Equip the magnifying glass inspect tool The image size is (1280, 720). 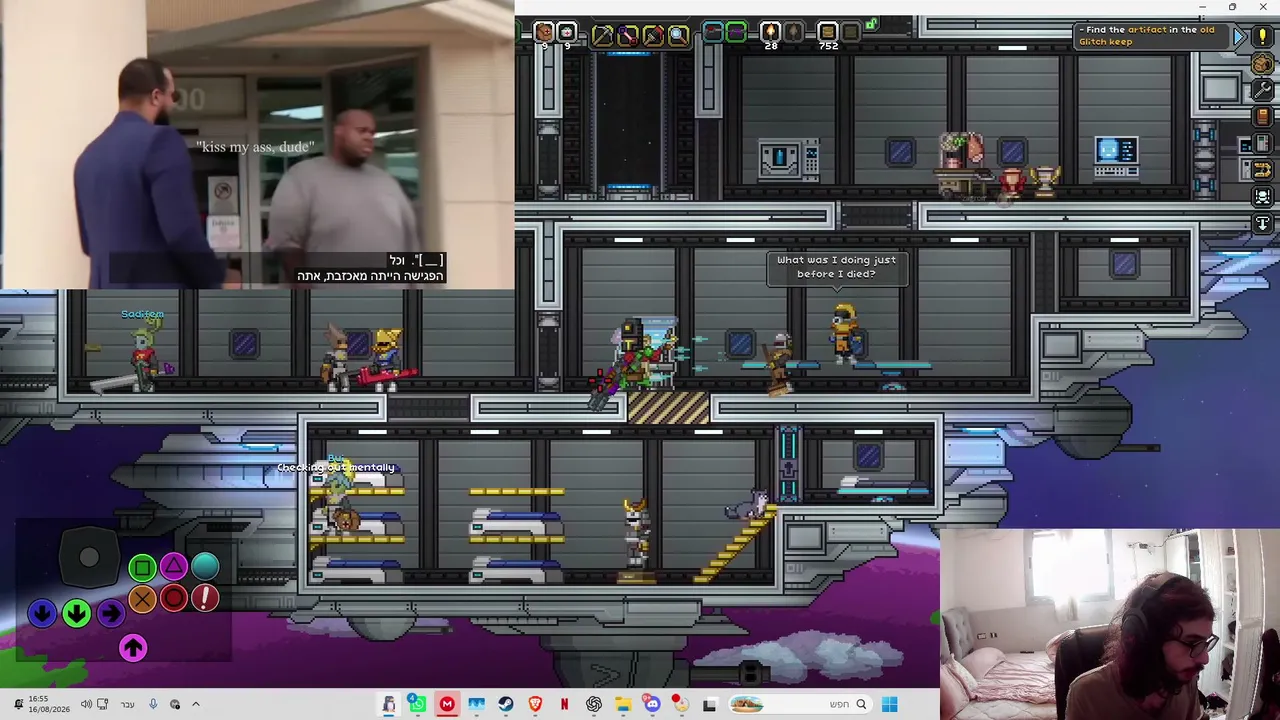678,35
